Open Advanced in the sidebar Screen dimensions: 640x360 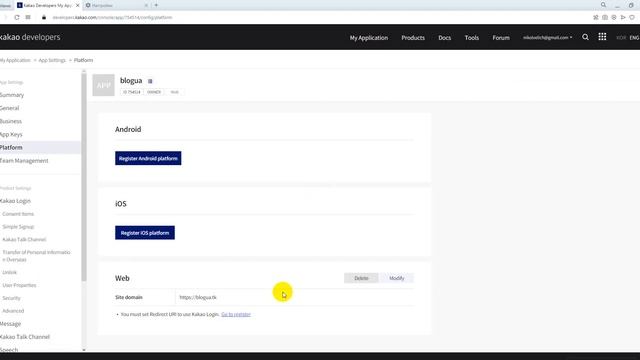click(13, 311)
